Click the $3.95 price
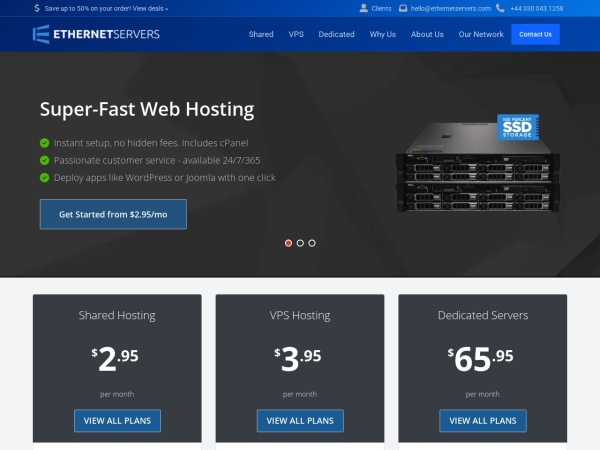The image size is (600, 450). coord(298,359)
